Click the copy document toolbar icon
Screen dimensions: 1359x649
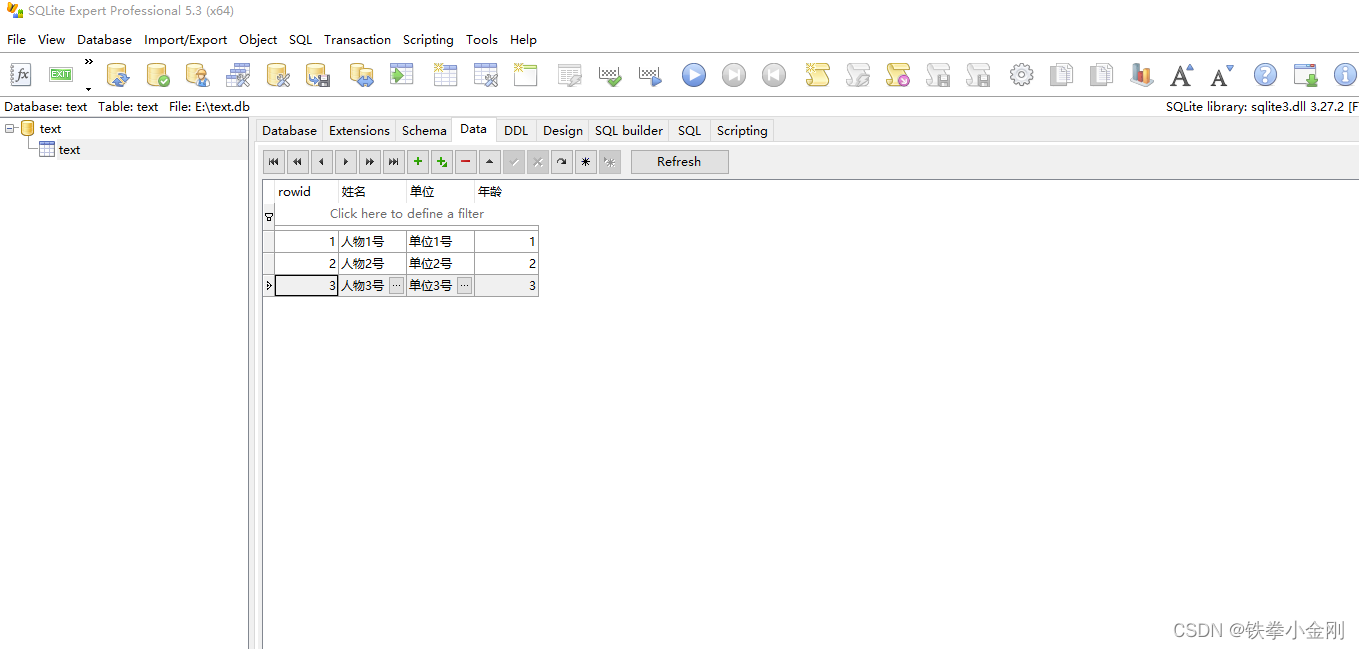click(1061, 74)
